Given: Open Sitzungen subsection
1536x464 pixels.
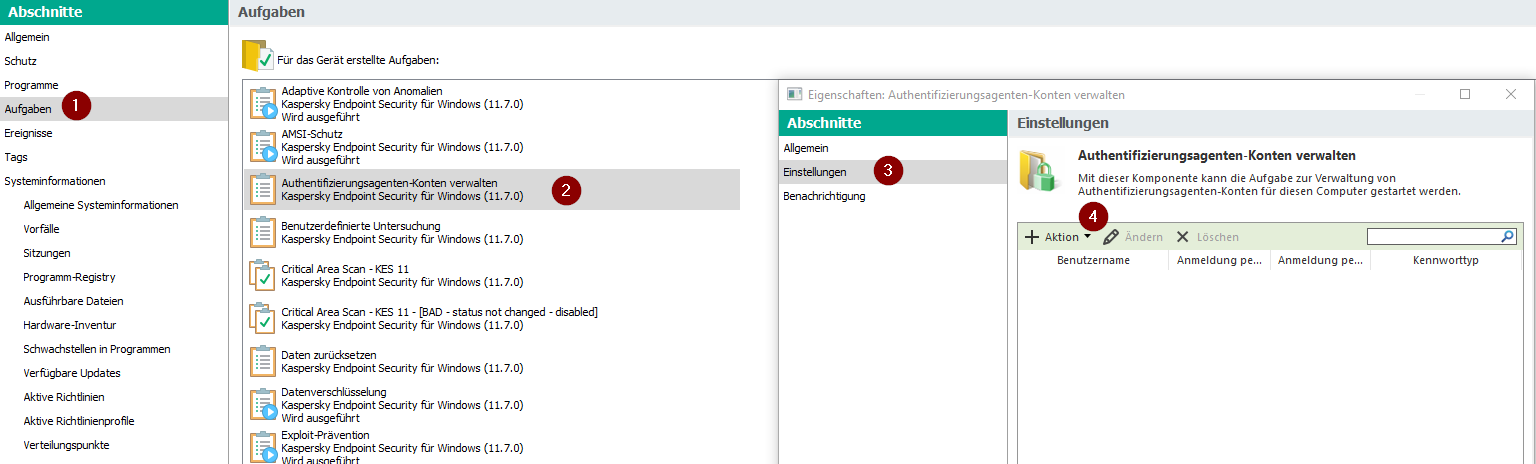Looking at the screenshot, I should [47, 253].
